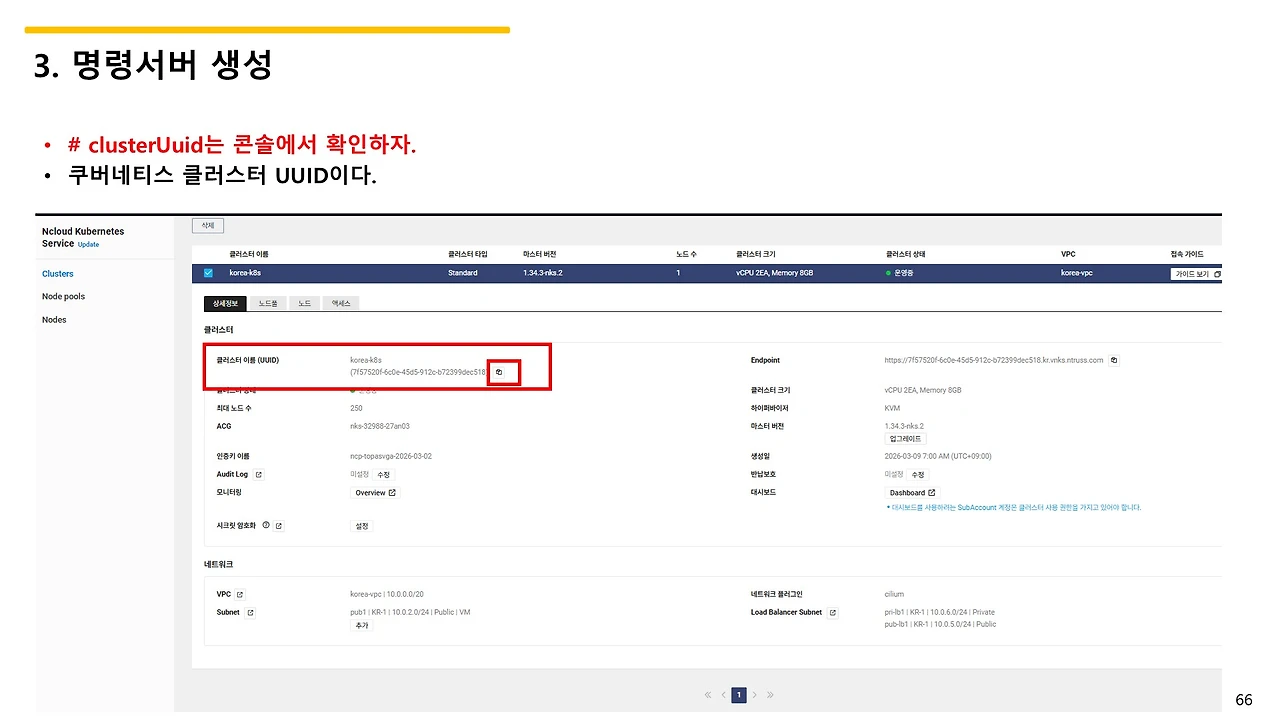The height and width of the screenshot is (720, 1280).
Task: Click 수정 next to 반납보호
Action: point(917,474)
